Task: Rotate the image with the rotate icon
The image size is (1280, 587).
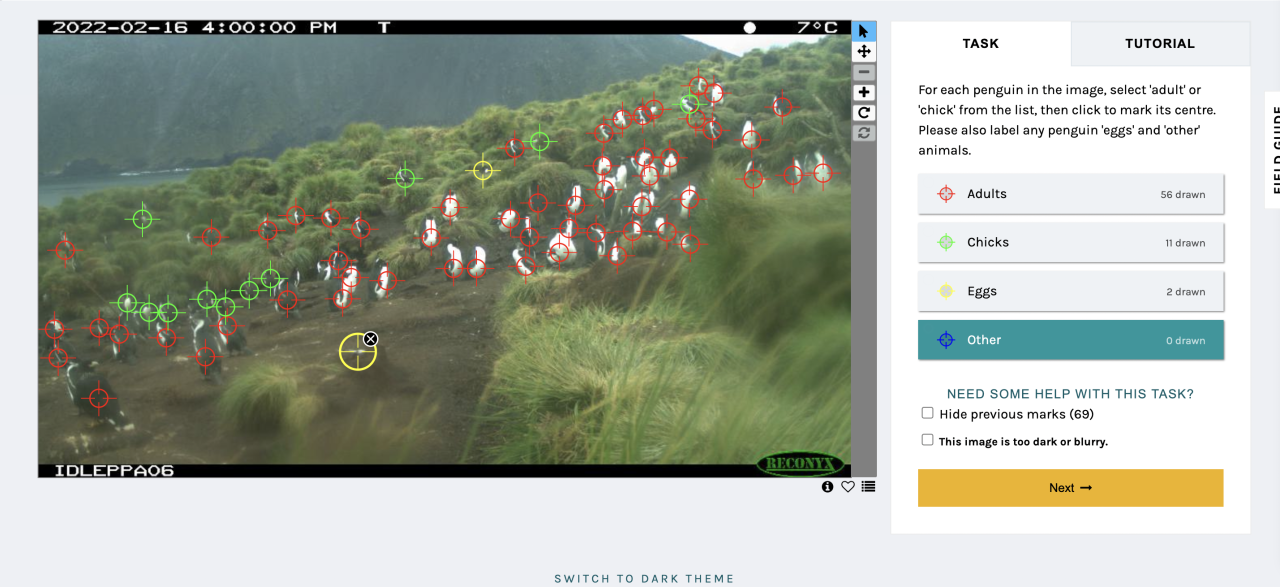Action: point(864,113)
